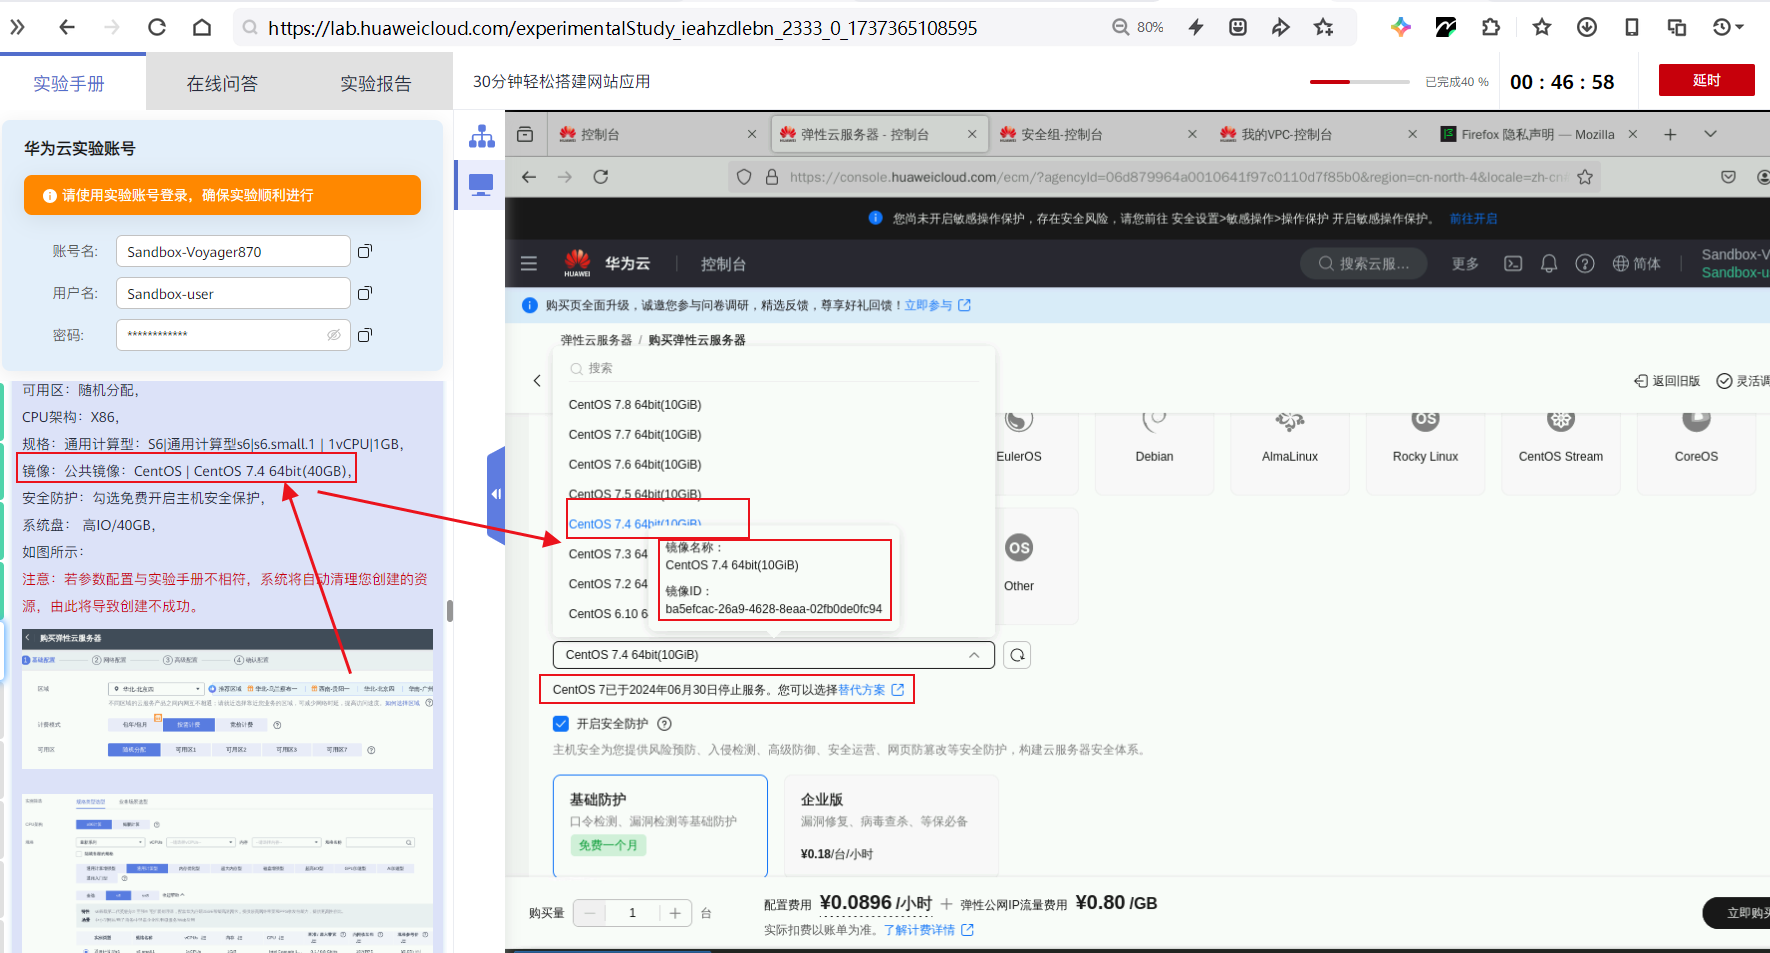Switch to the 我的VPC-控制台 Firefox tab
This screenshot has width=1770, height=953.
pos(1318,134)
